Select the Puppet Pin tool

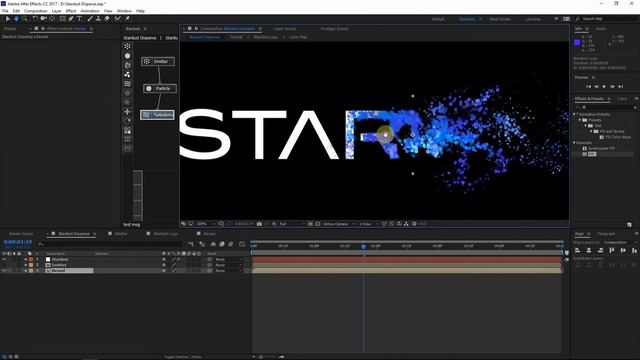[x=127, y=19]
